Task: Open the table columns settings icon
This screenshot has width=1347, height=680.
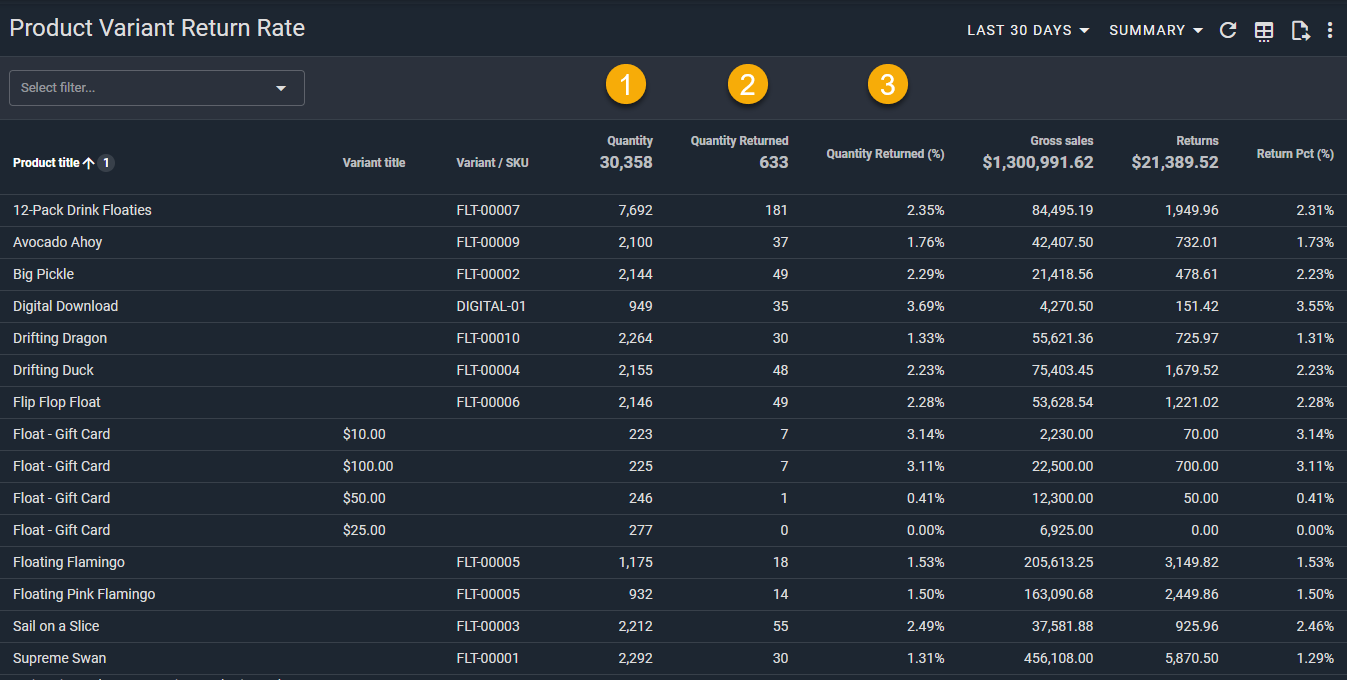Action: tap(1264, 31)
